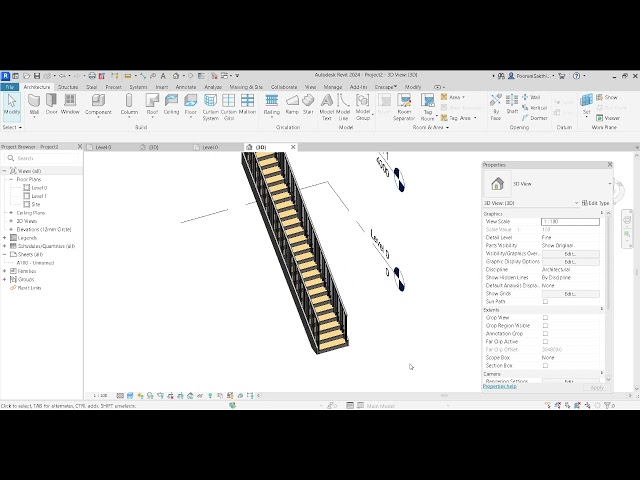Select the Stair tool
Screen dimensions: 640x480
point(308,104)
